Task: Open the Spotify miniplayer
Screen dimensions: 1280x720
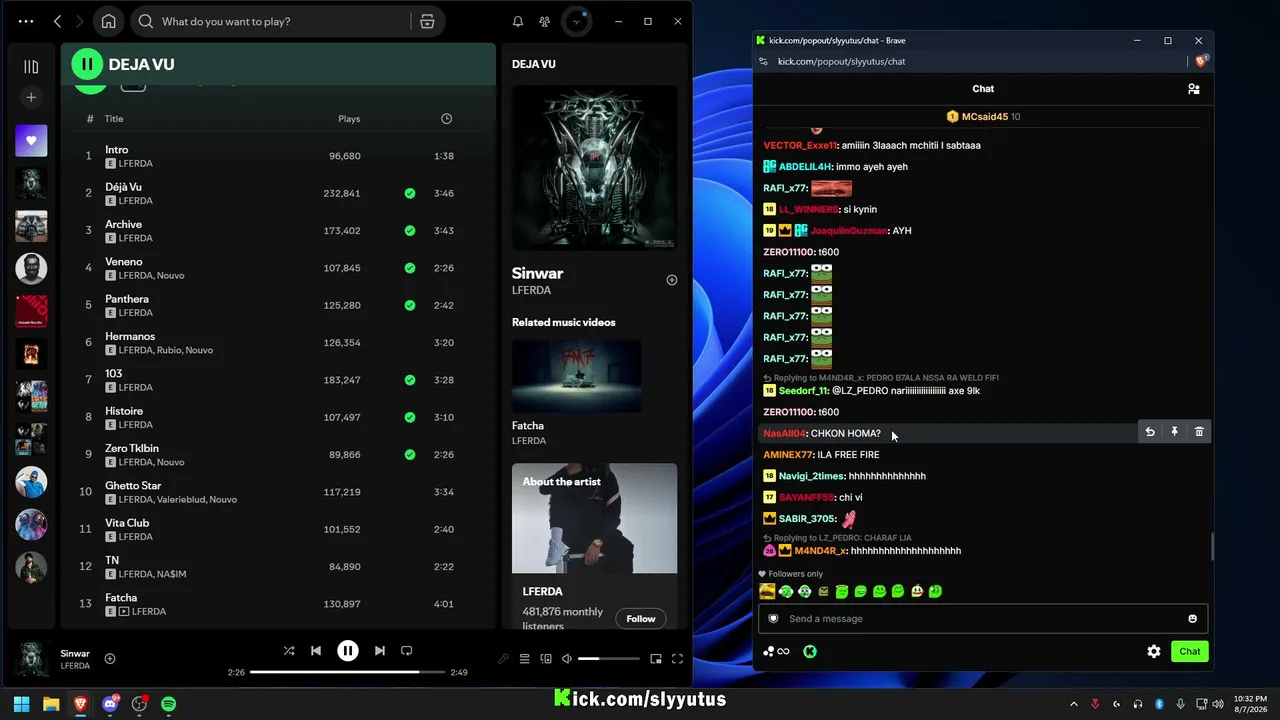Action: (x=656, y=658)
